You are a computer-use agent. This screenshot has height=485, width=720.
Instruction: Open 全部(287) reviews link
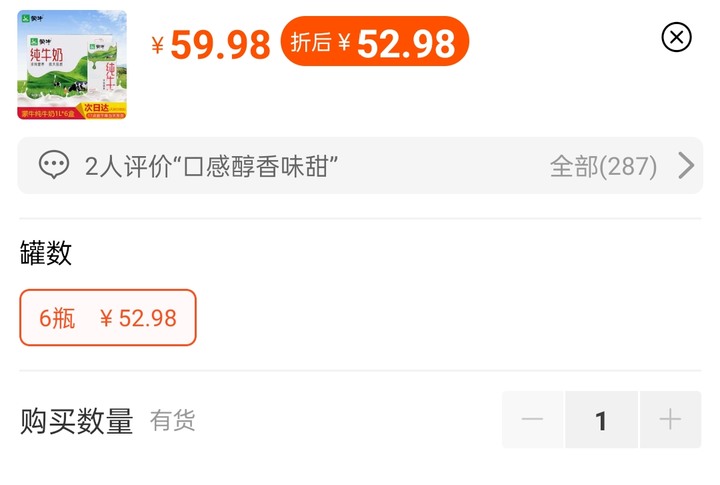[603, 166]
